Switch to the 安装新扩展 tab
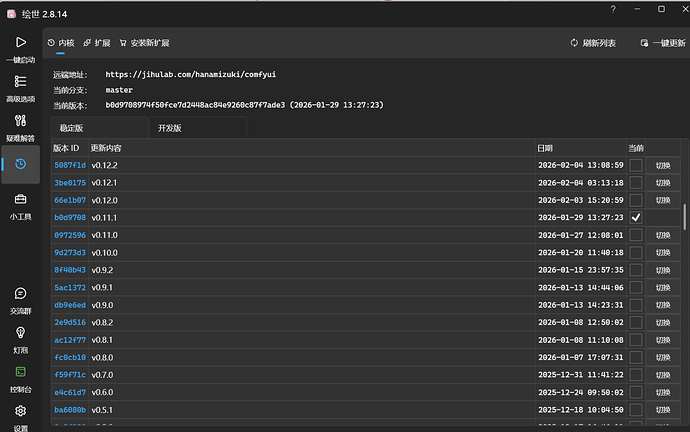690x432 pixels. coord(144,43)
